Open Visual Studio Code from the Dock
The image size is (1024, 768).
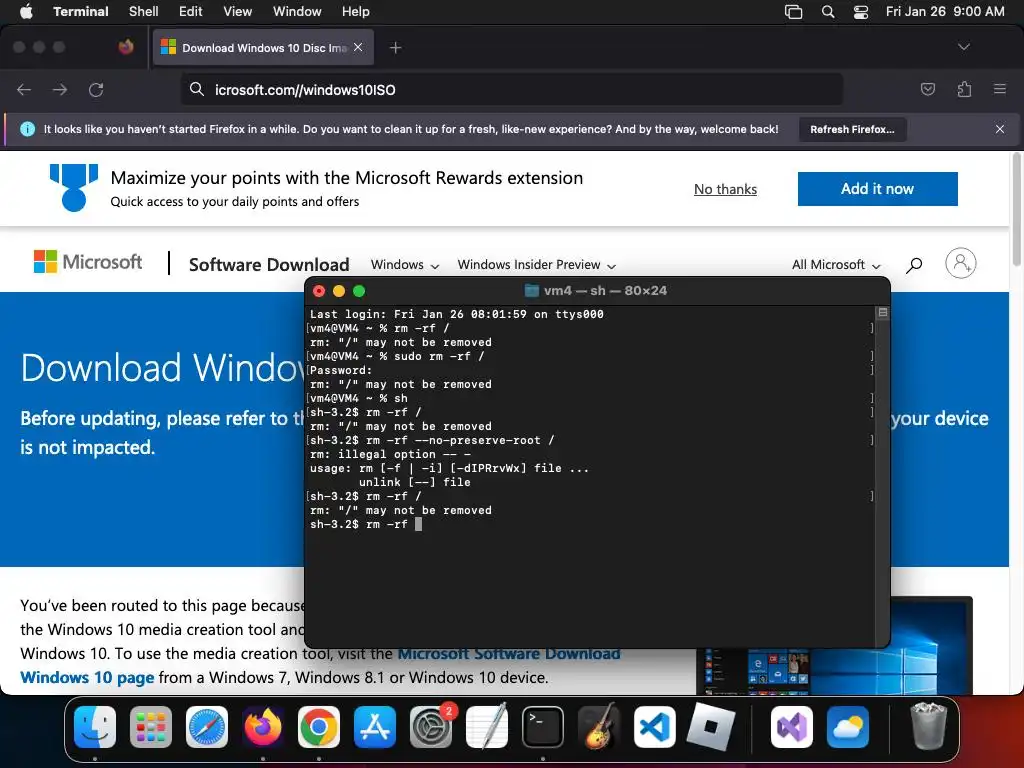click(x=654, y=727)
